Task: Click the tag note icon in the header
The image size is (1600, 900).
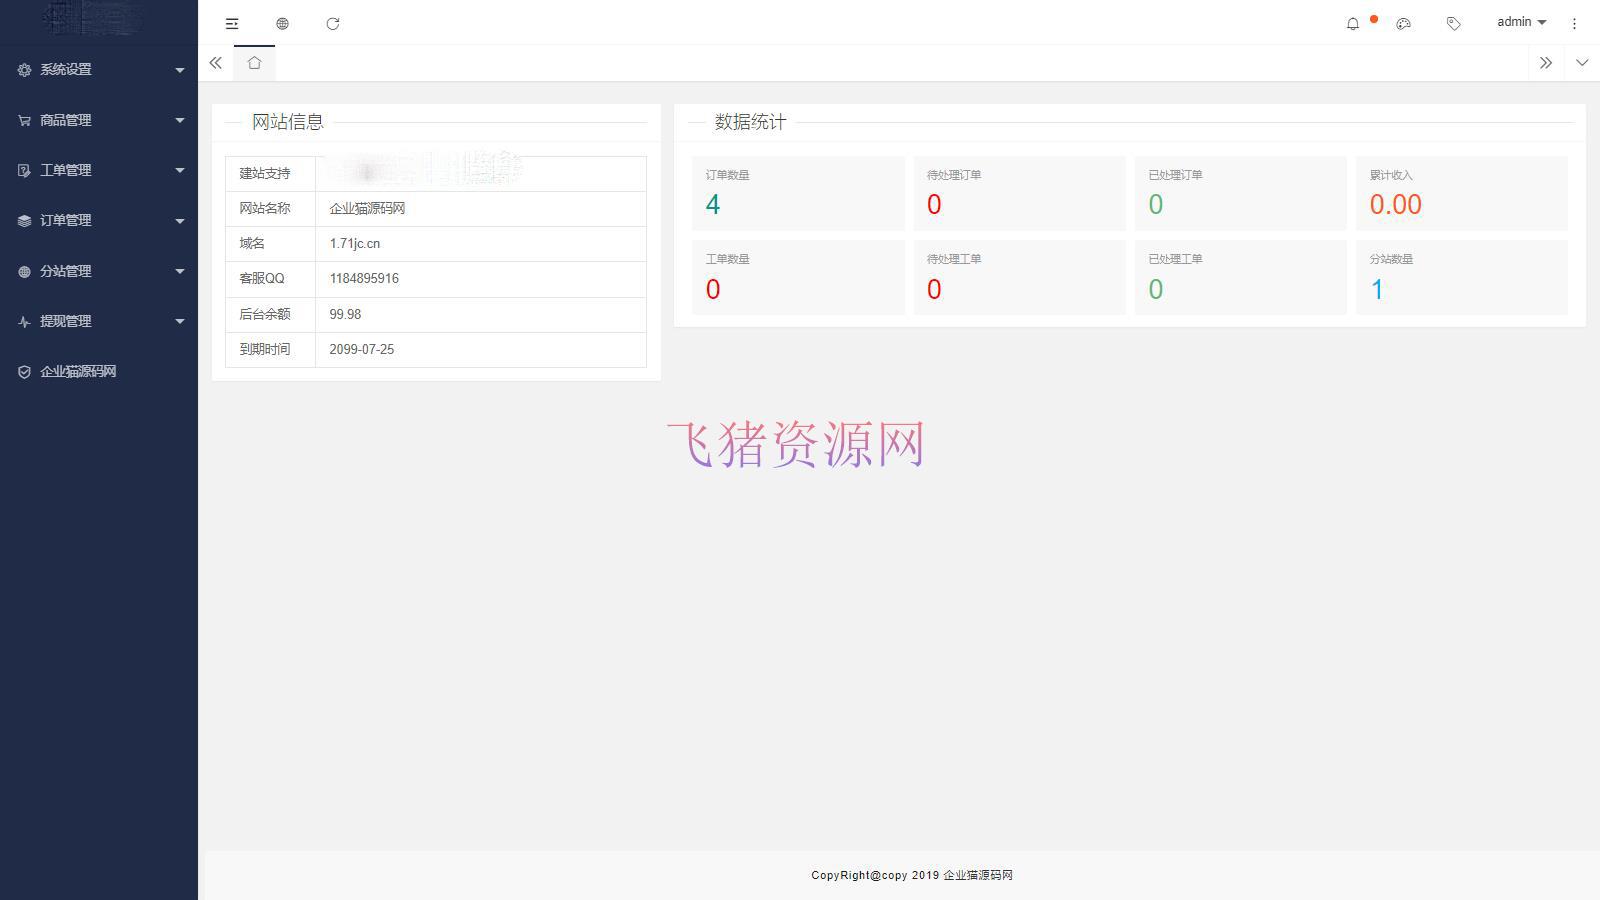Action: click(x=1453, y=23)
